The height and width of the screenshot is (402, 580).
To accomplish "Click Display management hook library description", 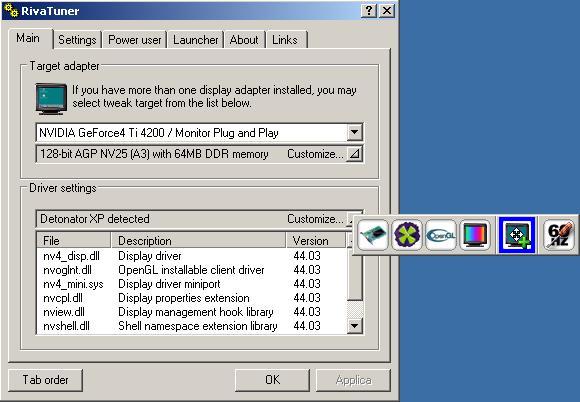I will pos(196,312).
